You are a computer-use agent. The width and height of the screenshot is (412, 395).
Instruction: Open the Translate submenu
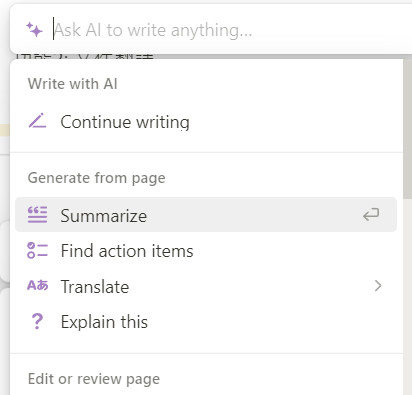tap(206, 286)
